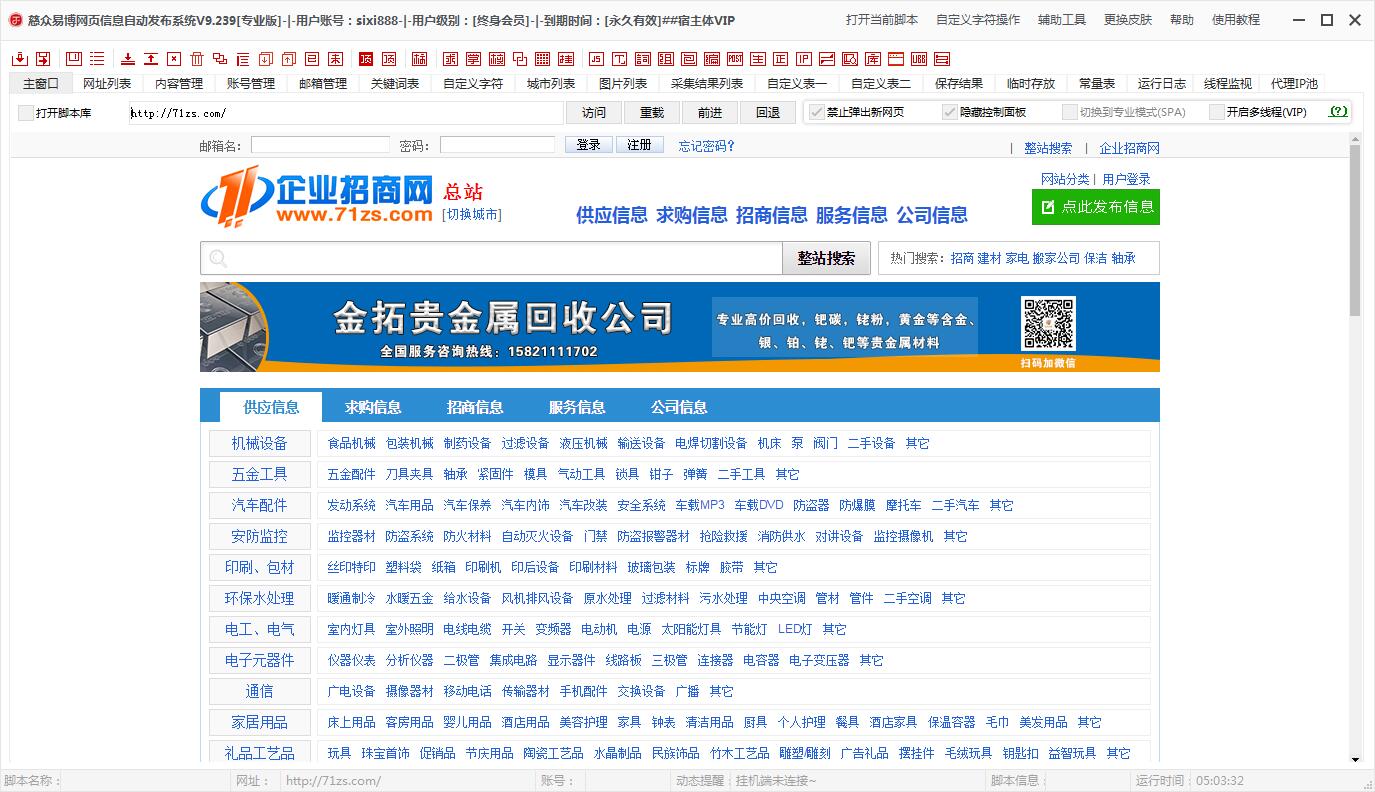Viewport: 1375px width, 792px height.
Task: Click the JS script toolbar icon
Action: click(597, 59)
